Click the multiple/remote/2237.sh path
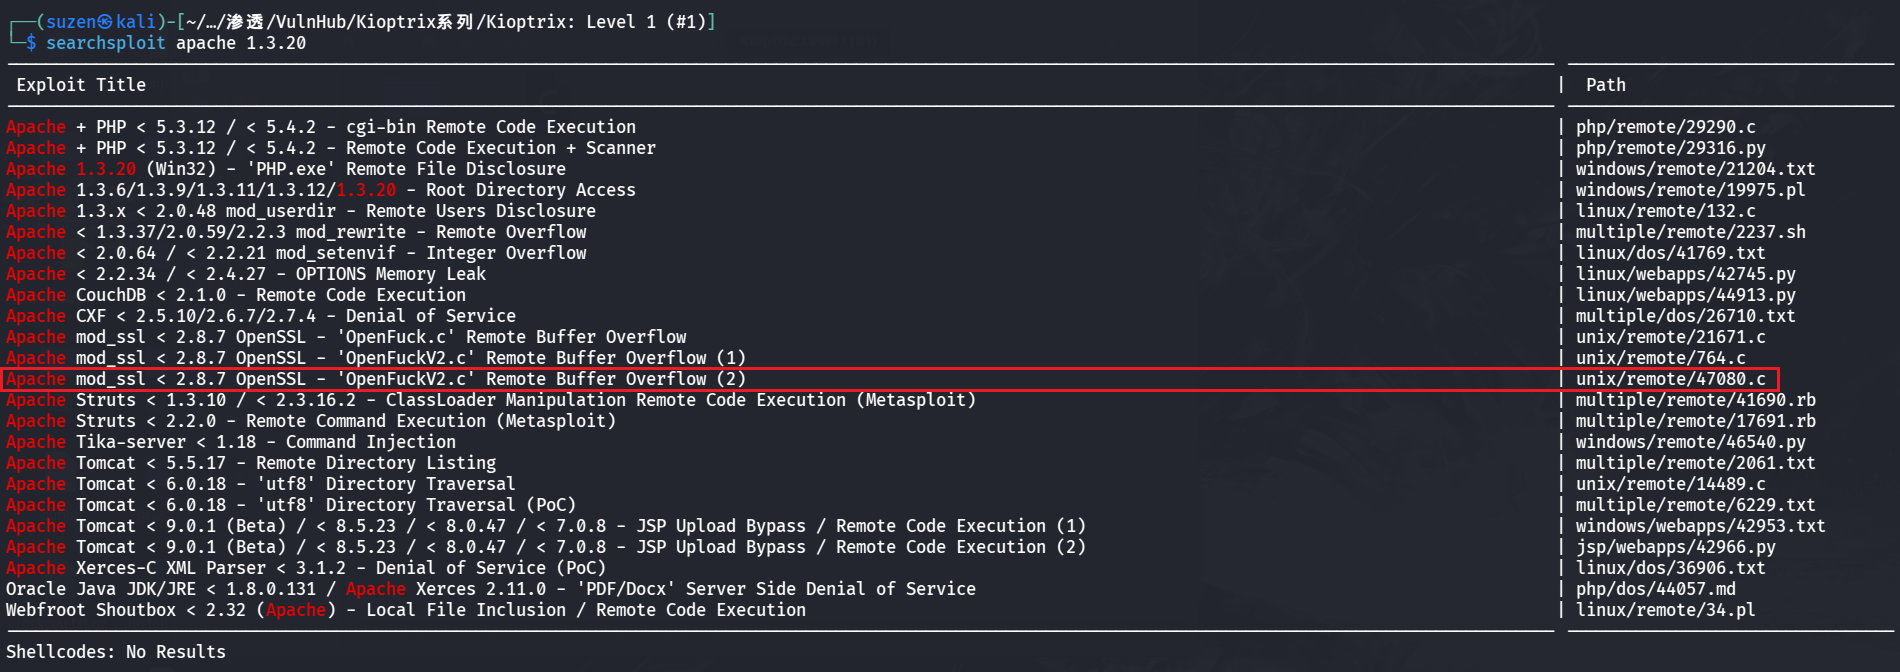Viewport: 1900px width, 672px height. 1690,232
